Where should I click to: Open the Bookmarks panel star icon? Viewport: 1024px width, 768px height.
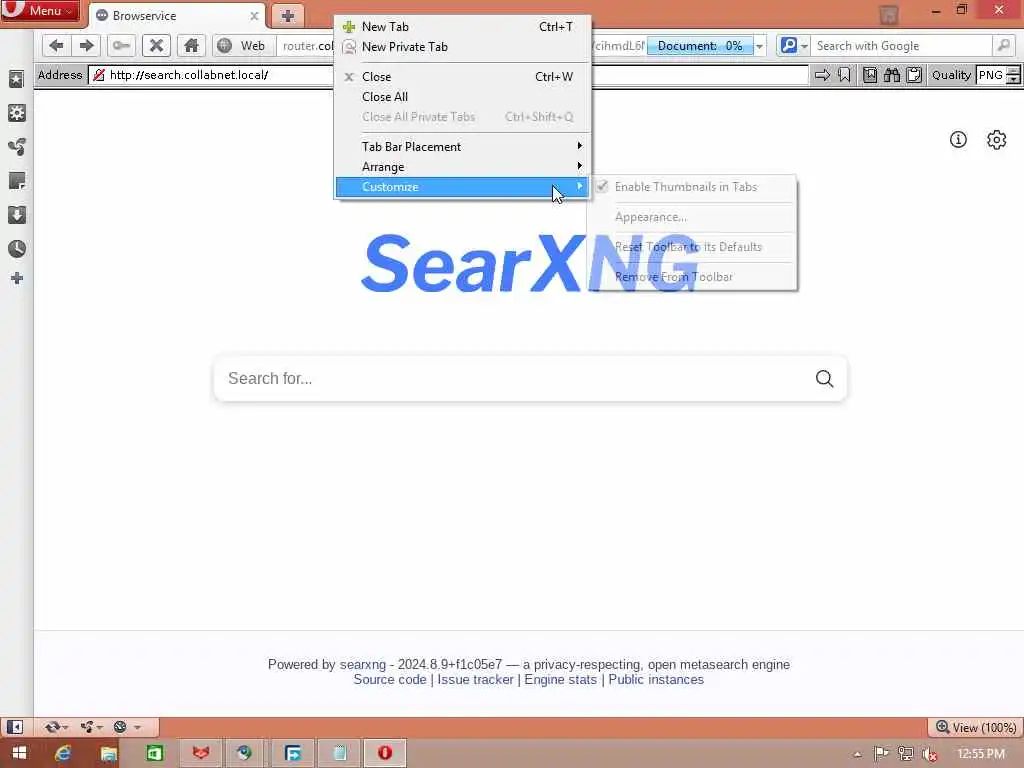[16, 79]
